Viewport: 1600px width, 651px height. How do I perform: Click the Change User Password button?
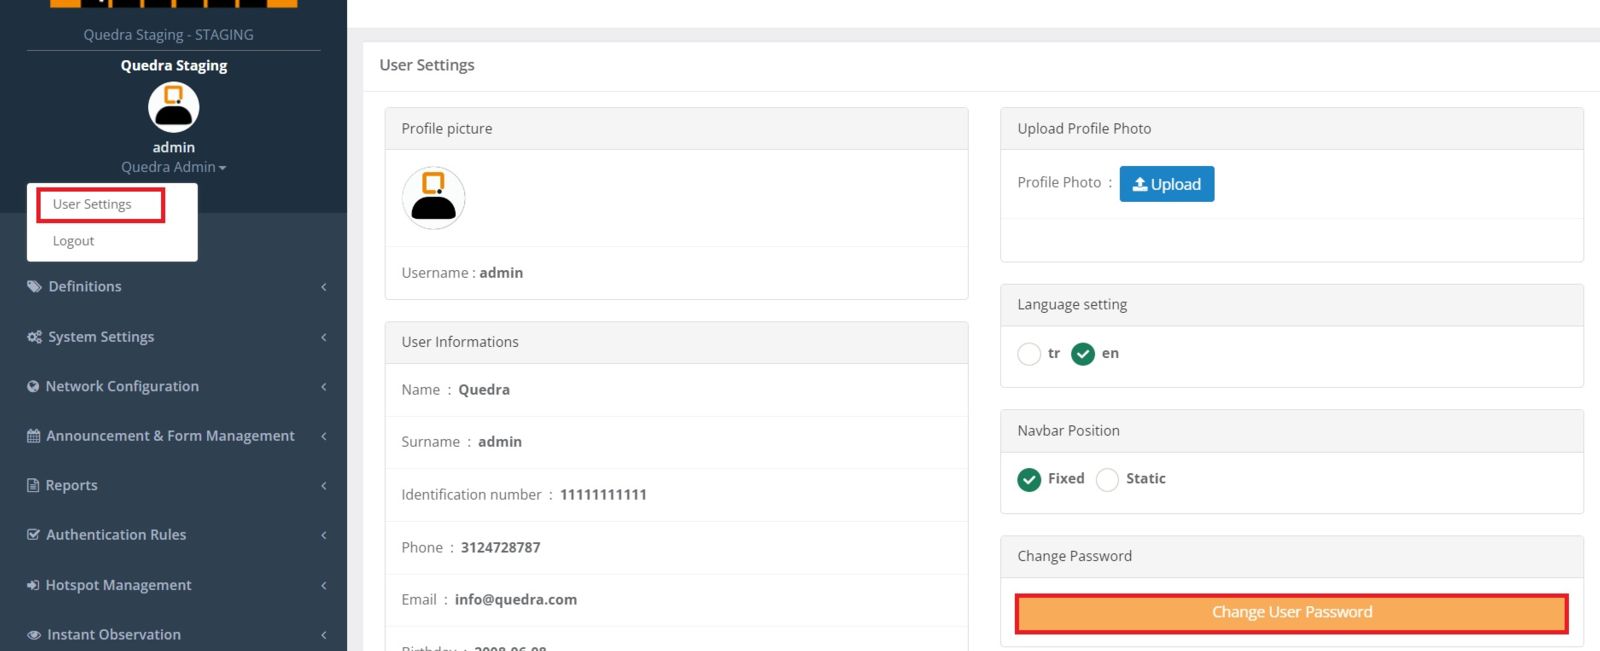click(x=1291, y=613)
